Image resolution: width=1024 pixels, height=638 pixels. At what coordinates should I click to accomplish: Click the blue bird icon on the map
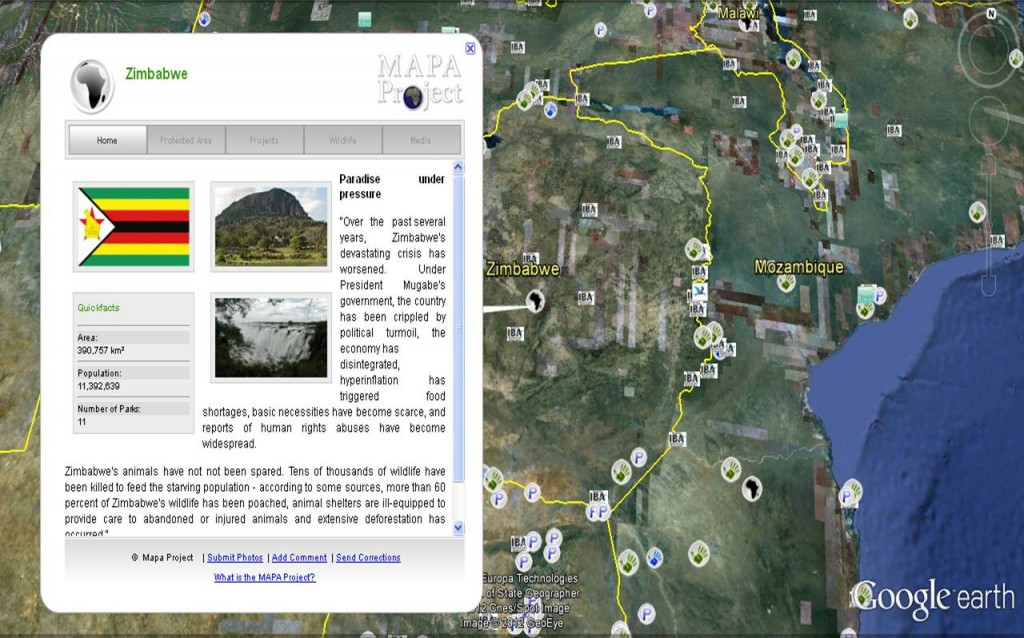pyautogui.click(x=699, y=291)
